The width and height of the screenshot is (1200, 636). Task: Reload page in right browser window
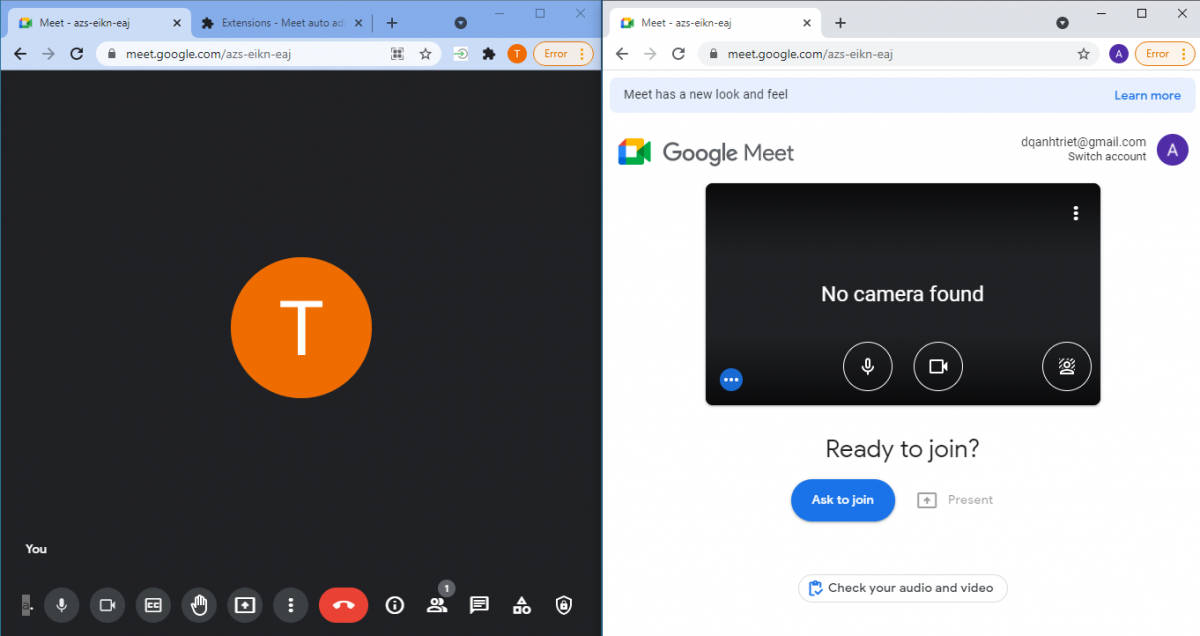click(x=678, y=54)
